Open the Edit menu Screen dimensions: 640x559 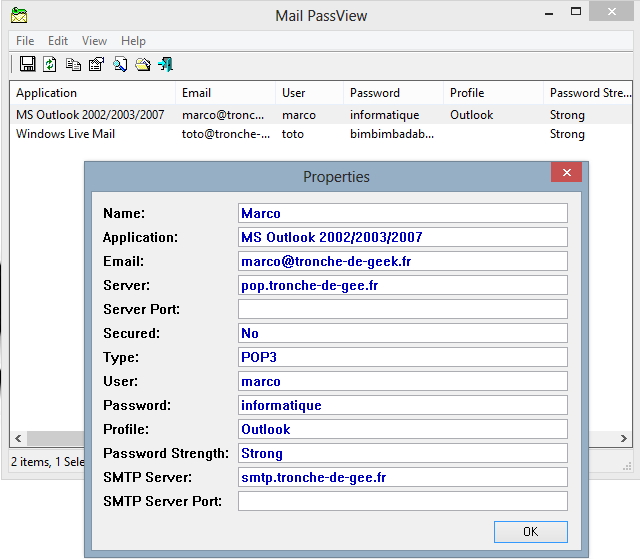(58, 41)
